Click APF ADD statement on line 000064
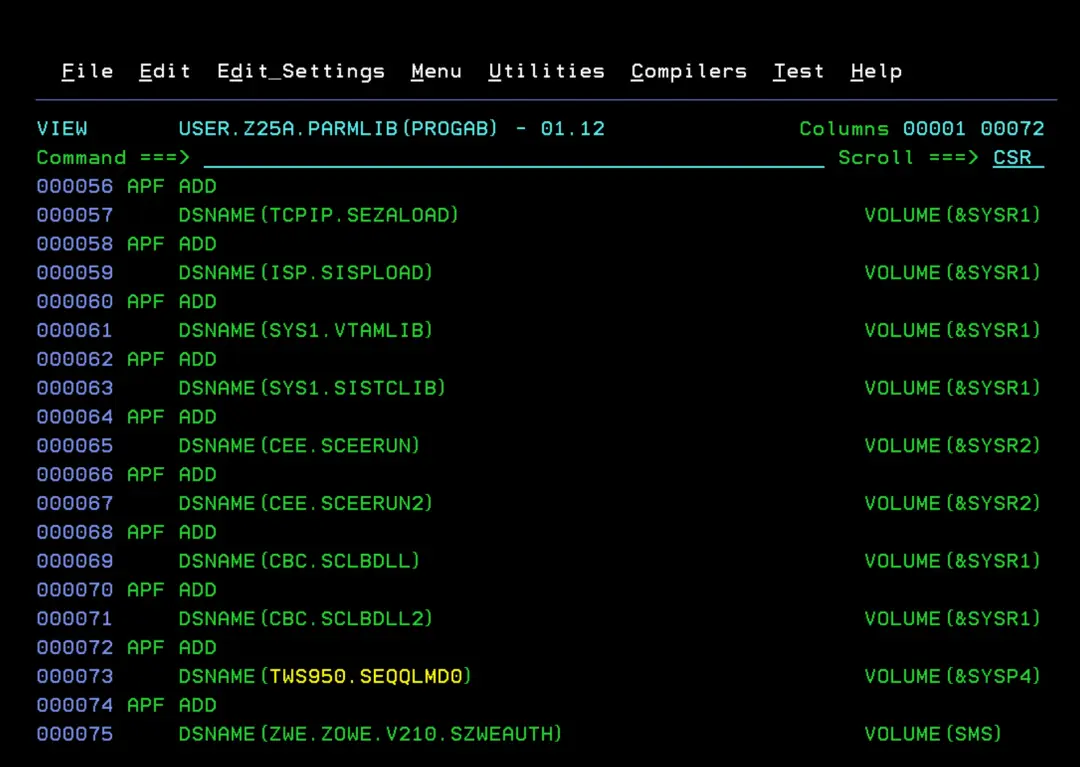Screen dimensions: 1080x767 (x=172, y=417)
